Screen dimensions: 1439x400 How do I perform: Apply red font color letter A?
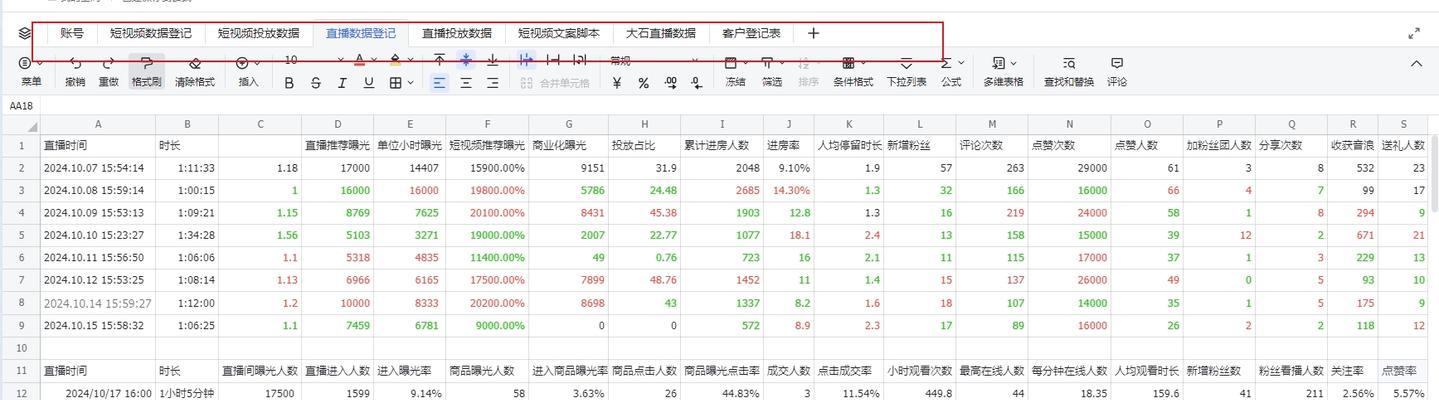point(360,60)
